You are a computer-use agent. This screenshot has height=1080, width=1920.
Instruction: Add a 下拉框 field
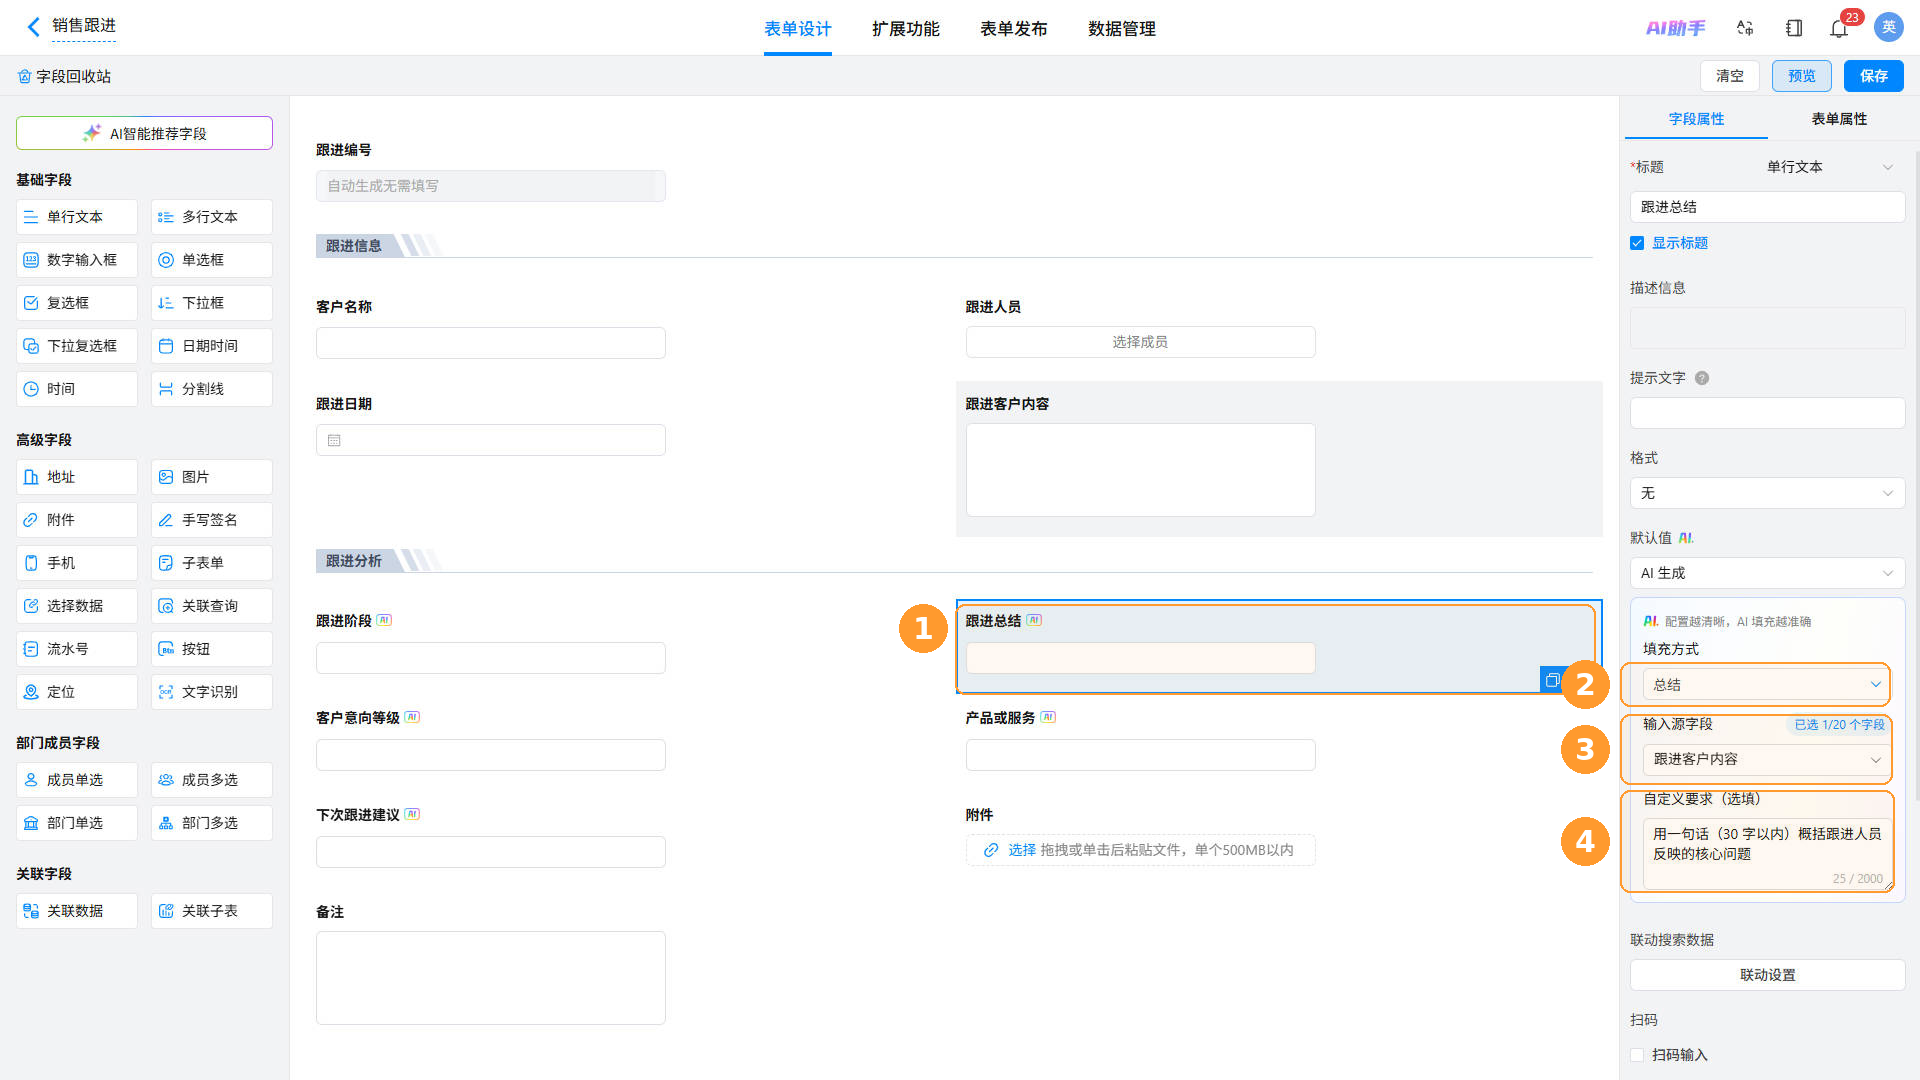point(212,303)
